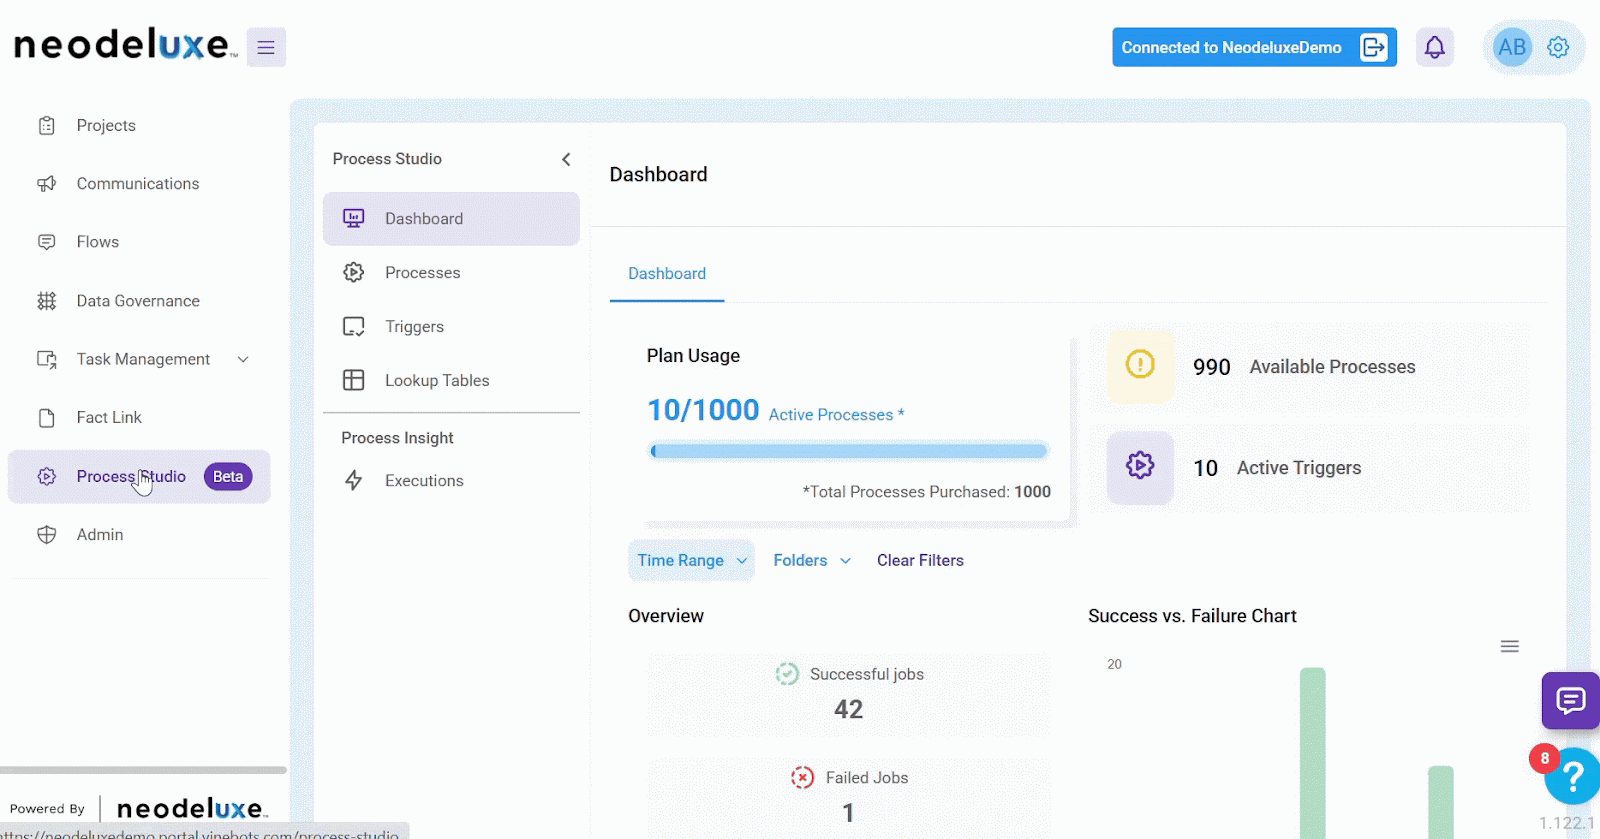The image size is (1600, 839).
Task: Go to Executions under Process Insight
Action: (x=424, y=481)
